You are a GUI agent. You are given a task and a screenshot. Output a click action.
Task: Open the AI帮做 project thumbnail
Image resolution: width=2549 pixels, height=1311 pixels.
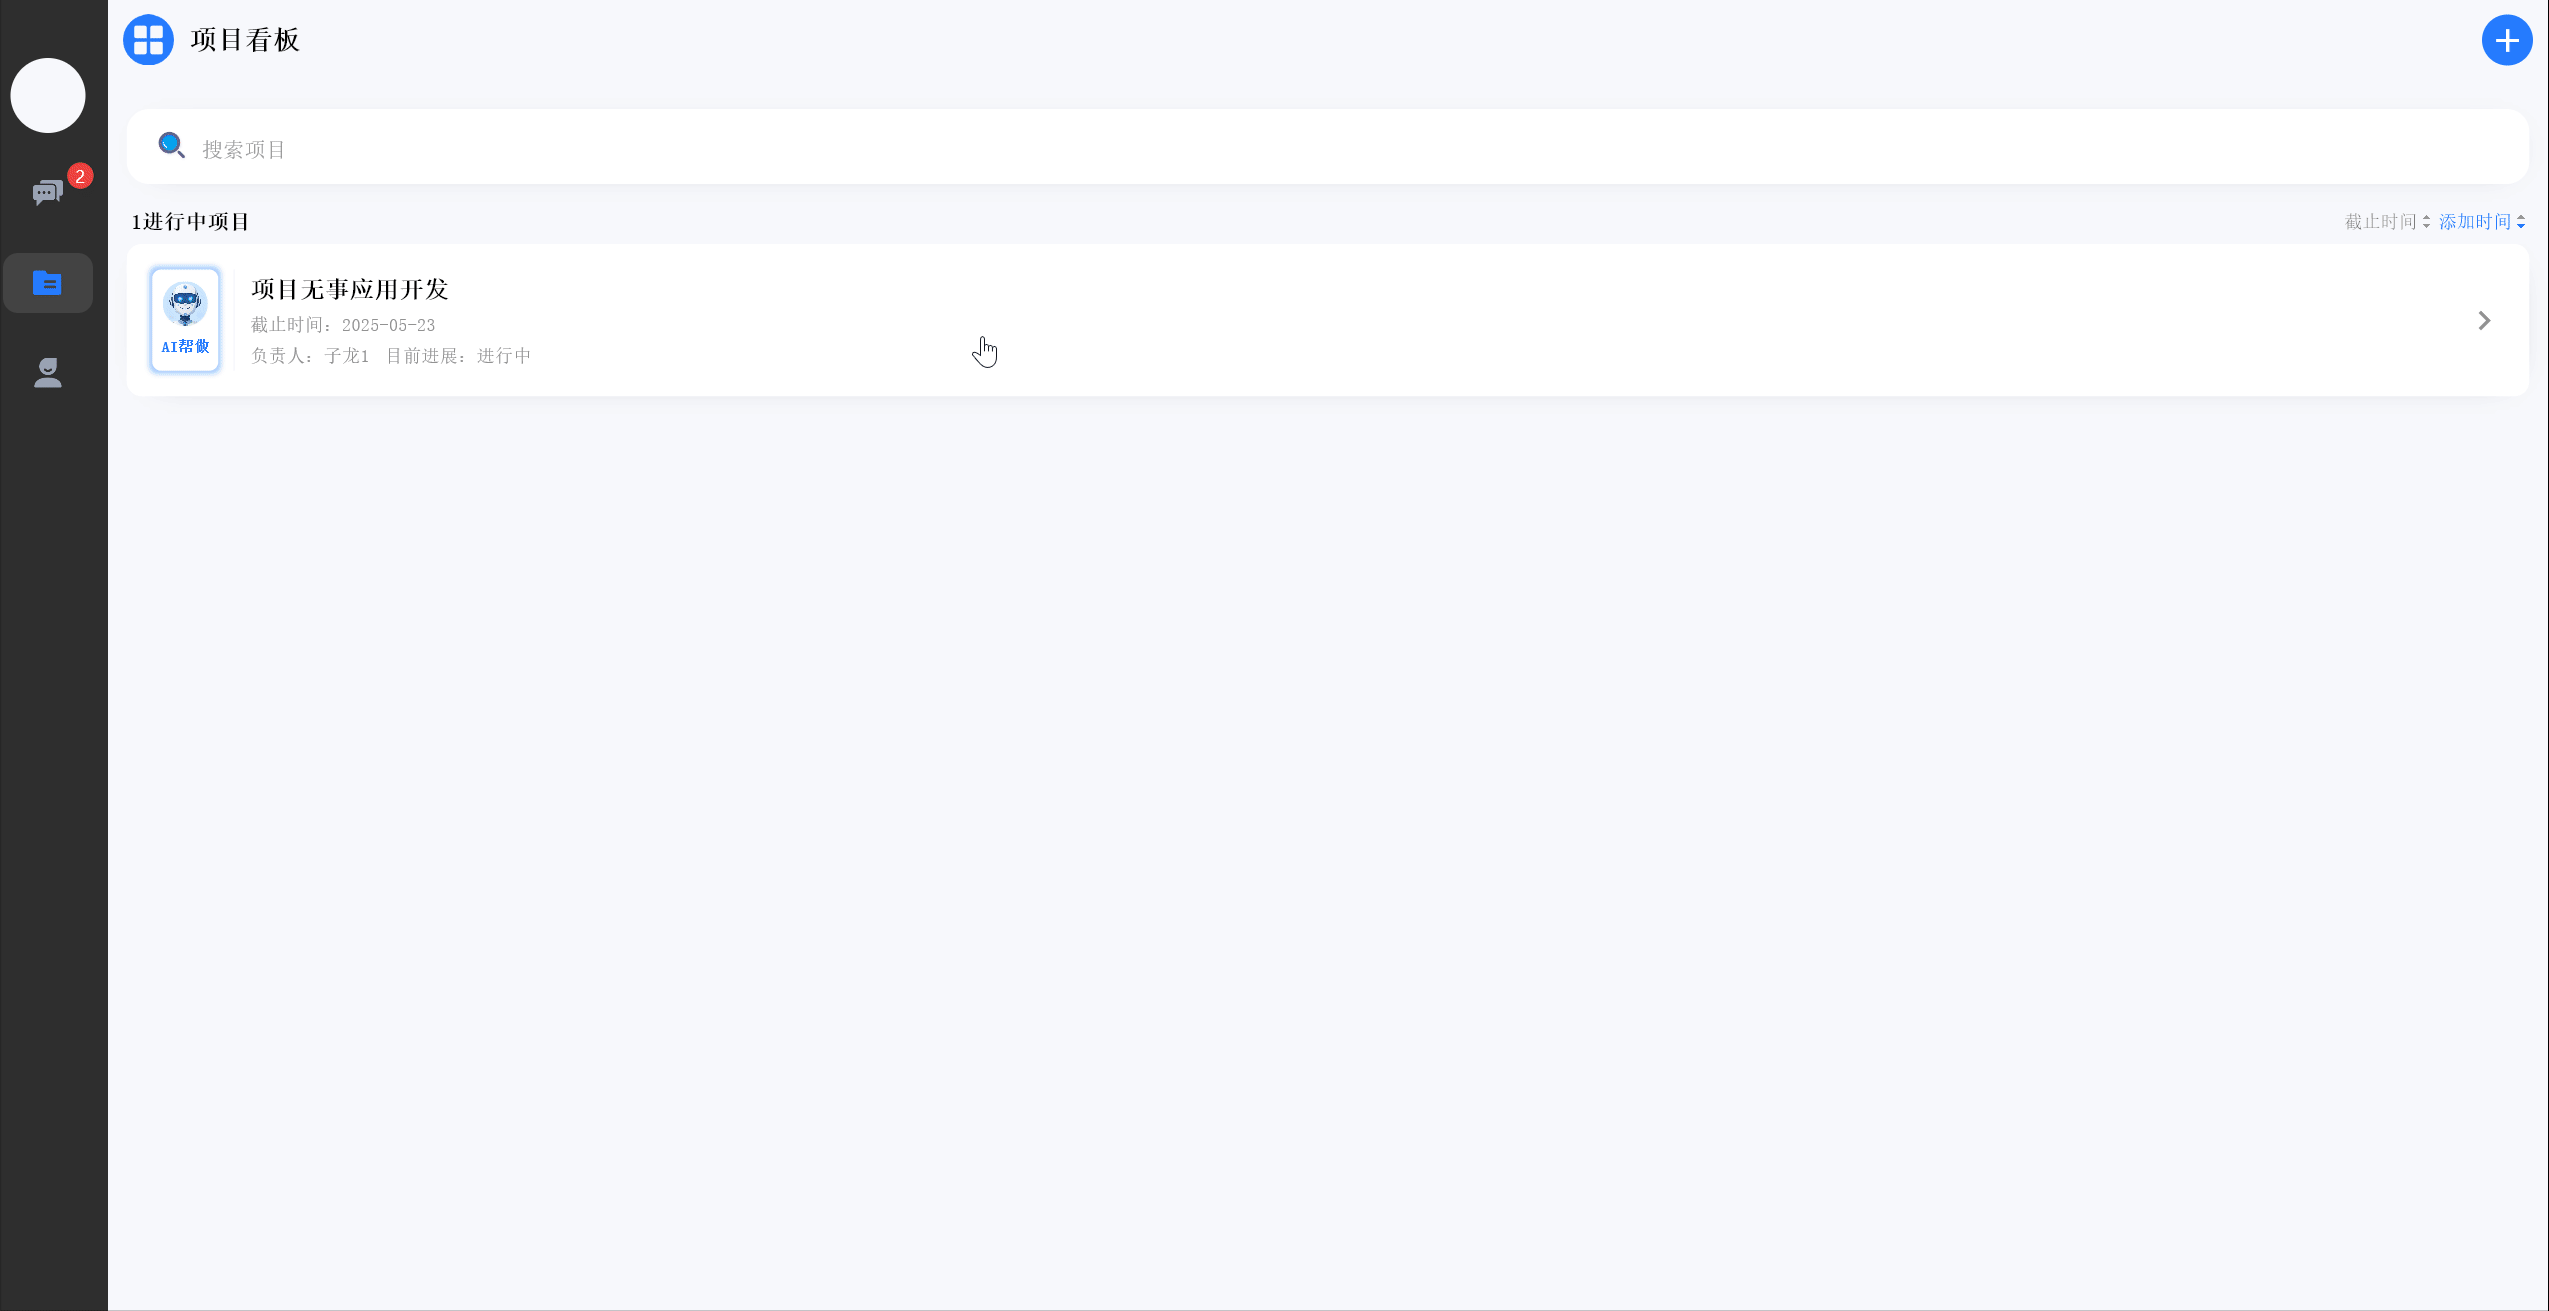coord(185,320)
